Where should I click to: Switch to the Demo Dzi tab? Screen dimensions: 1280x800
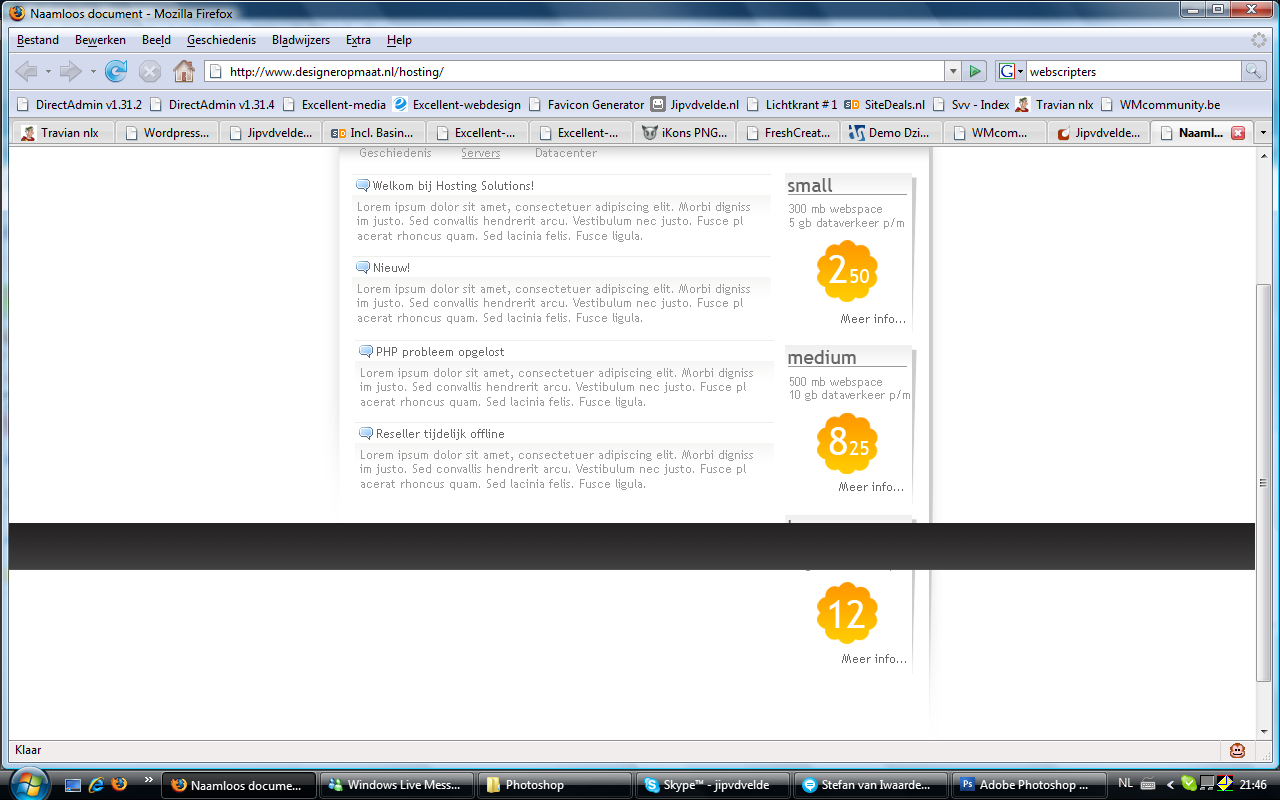tap(893, 132)
